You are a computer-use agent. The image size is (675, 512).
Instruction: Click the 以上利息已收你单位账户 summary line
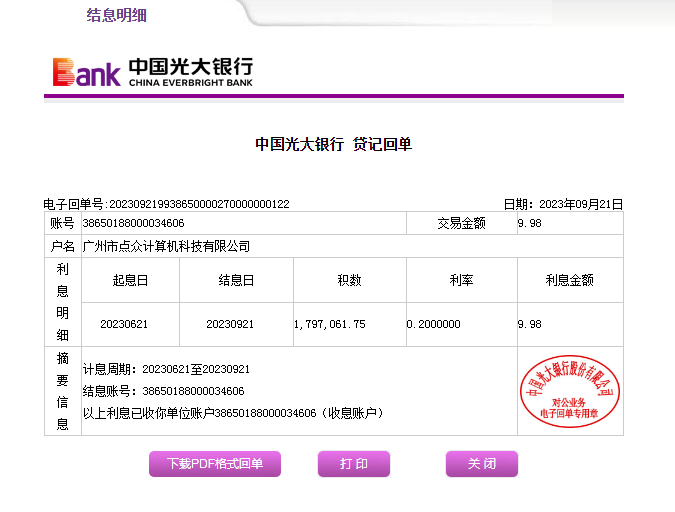tap(233, 413)
